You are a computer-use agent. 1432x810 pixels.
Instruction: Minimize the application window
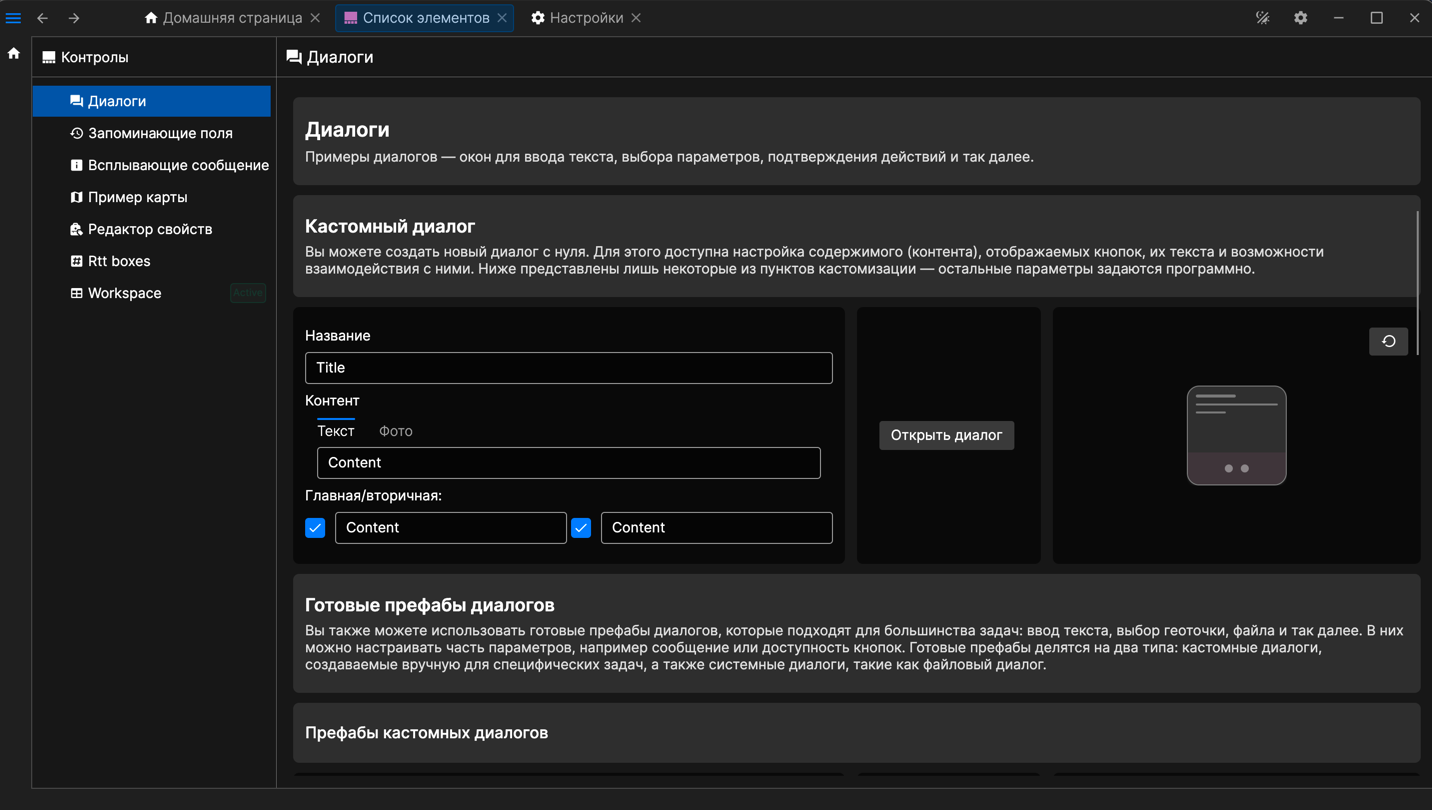pyautogui.click(x=1339, y=18)
